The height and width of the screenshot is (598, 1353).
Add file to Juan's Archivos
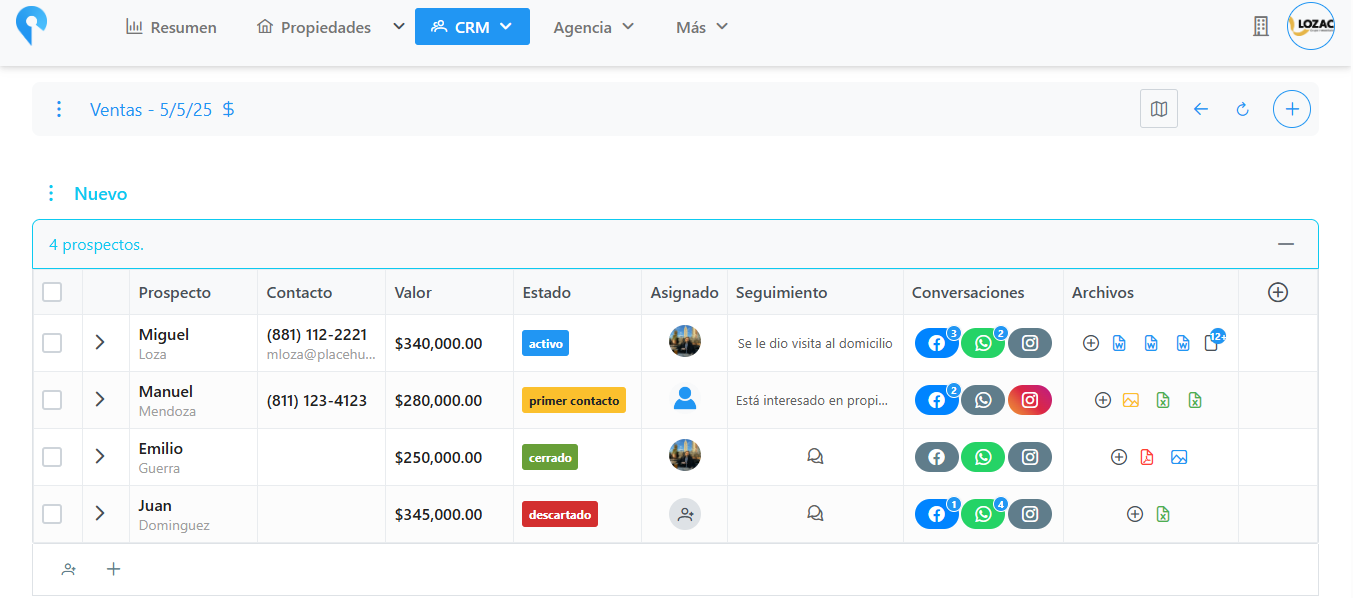tap(1134, 514)
